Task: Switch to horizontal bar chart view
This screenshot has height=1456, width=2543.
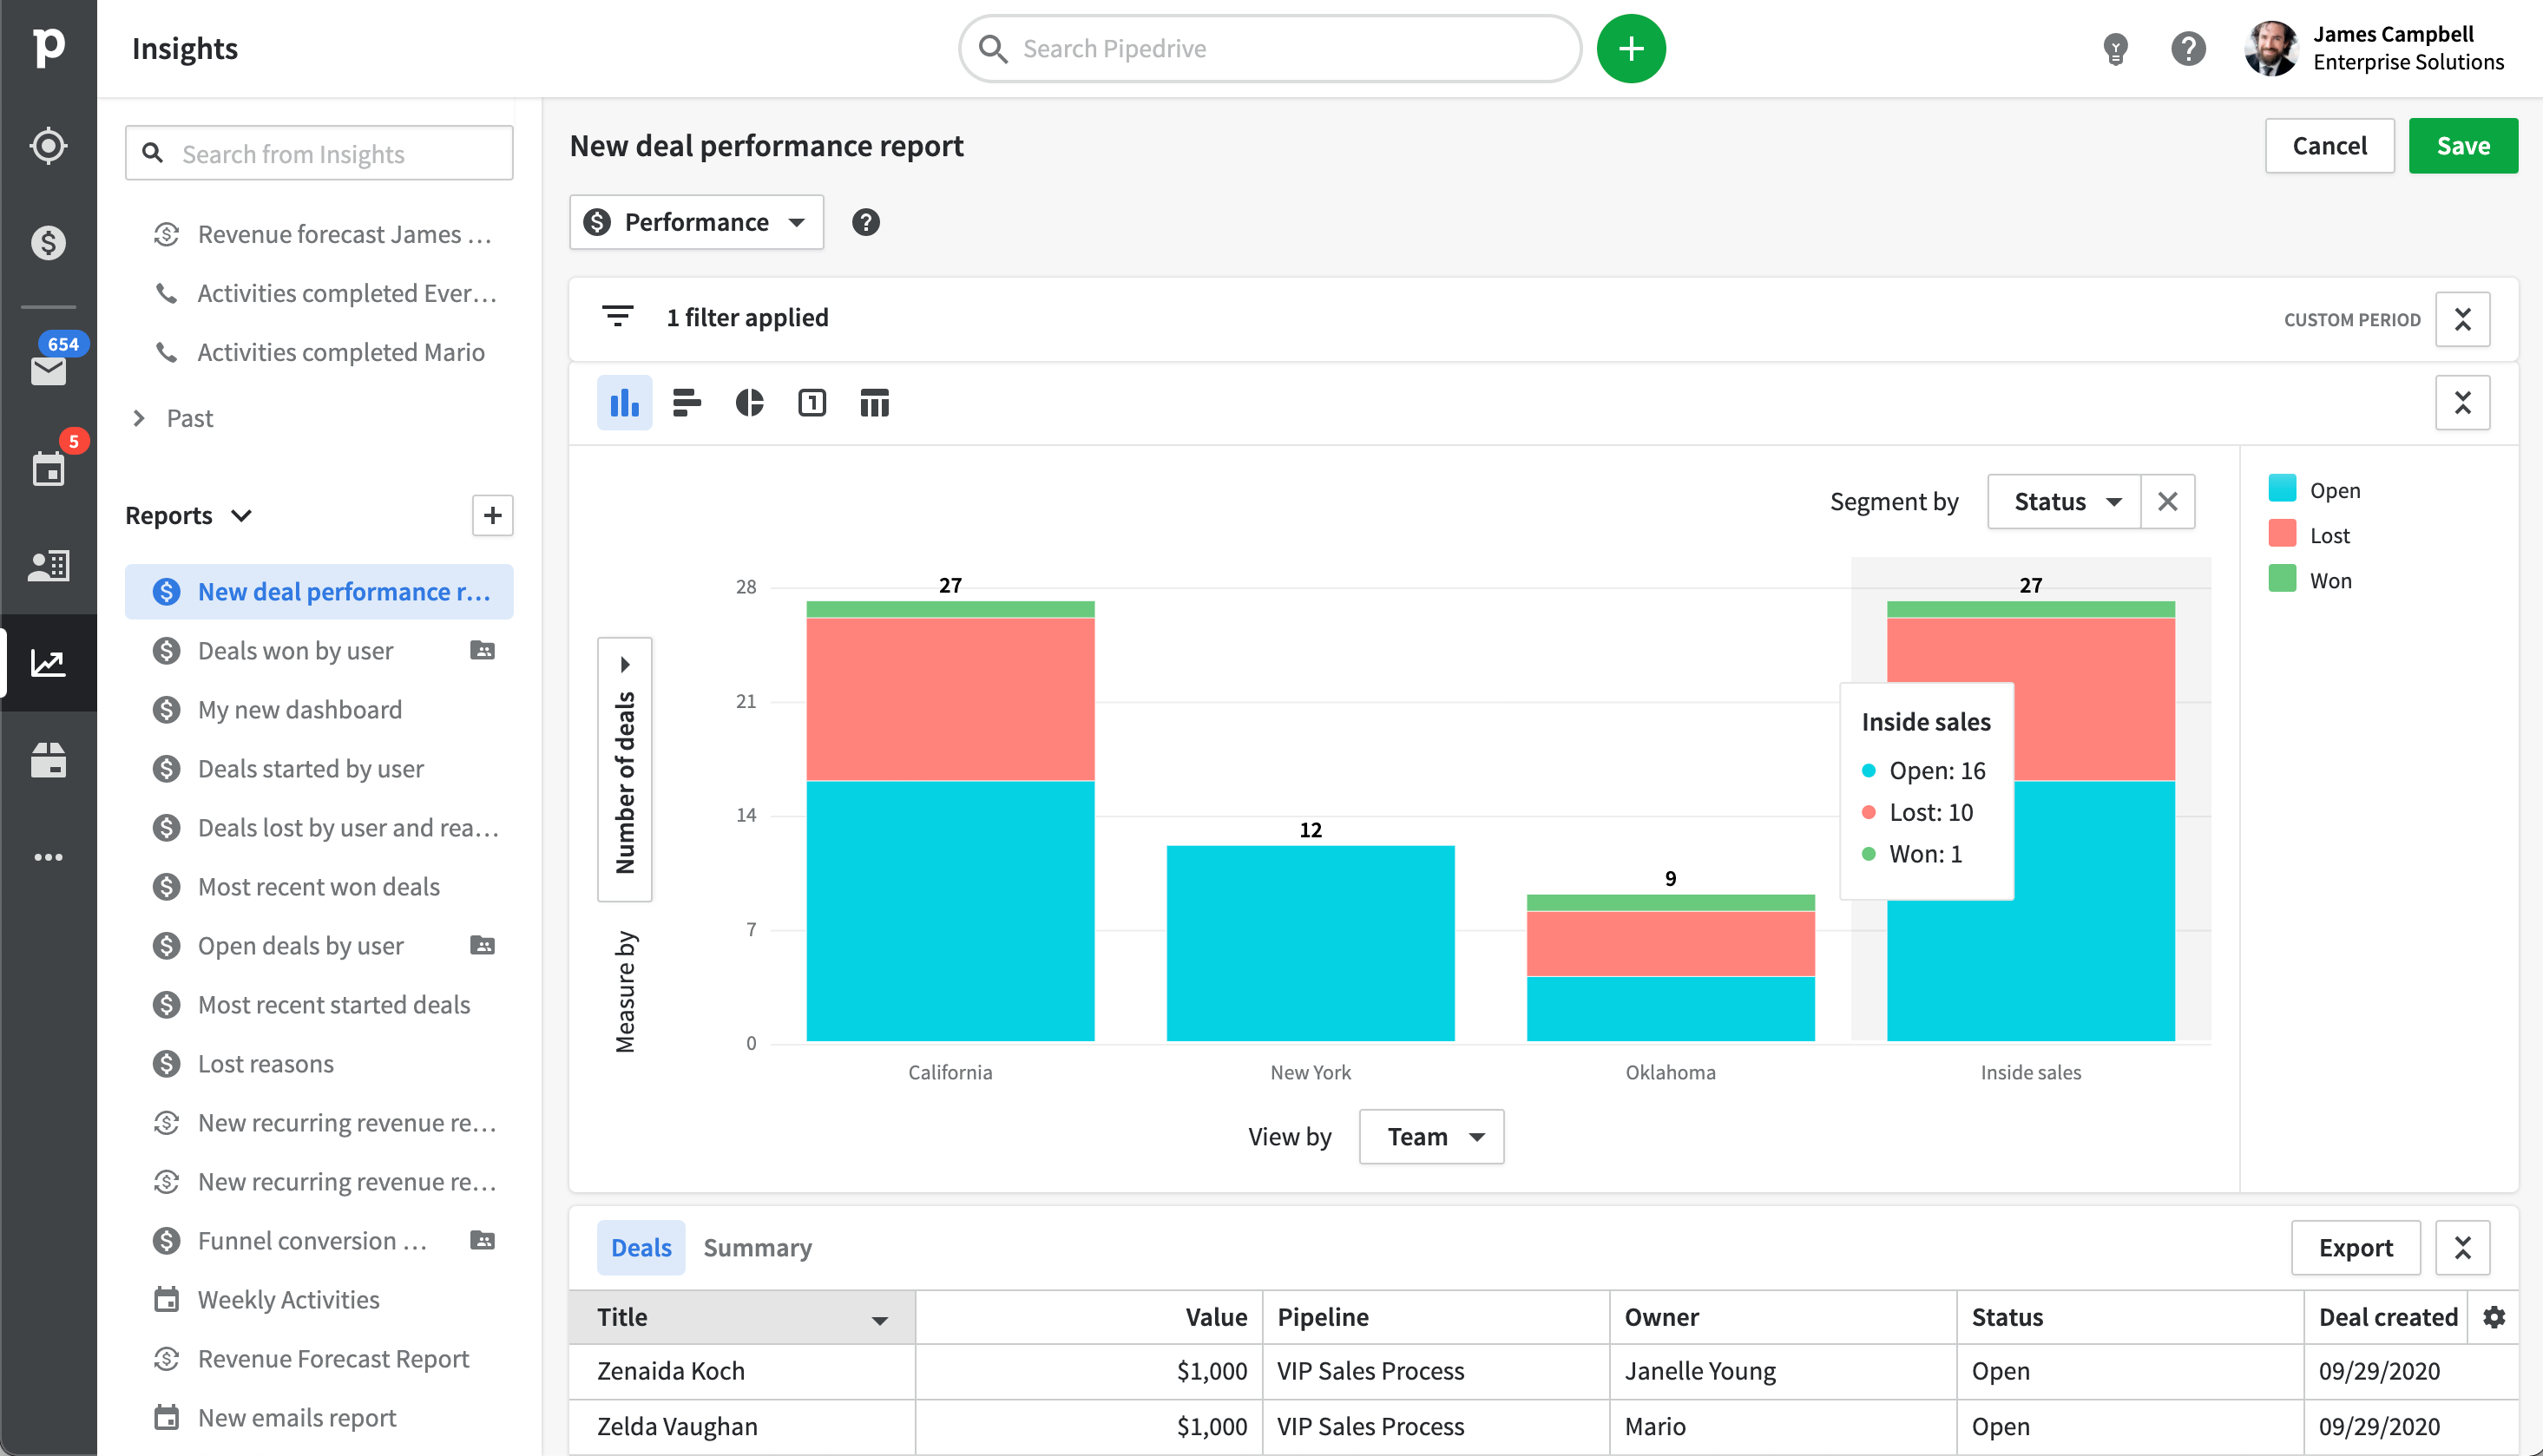Action: (687, 403)
